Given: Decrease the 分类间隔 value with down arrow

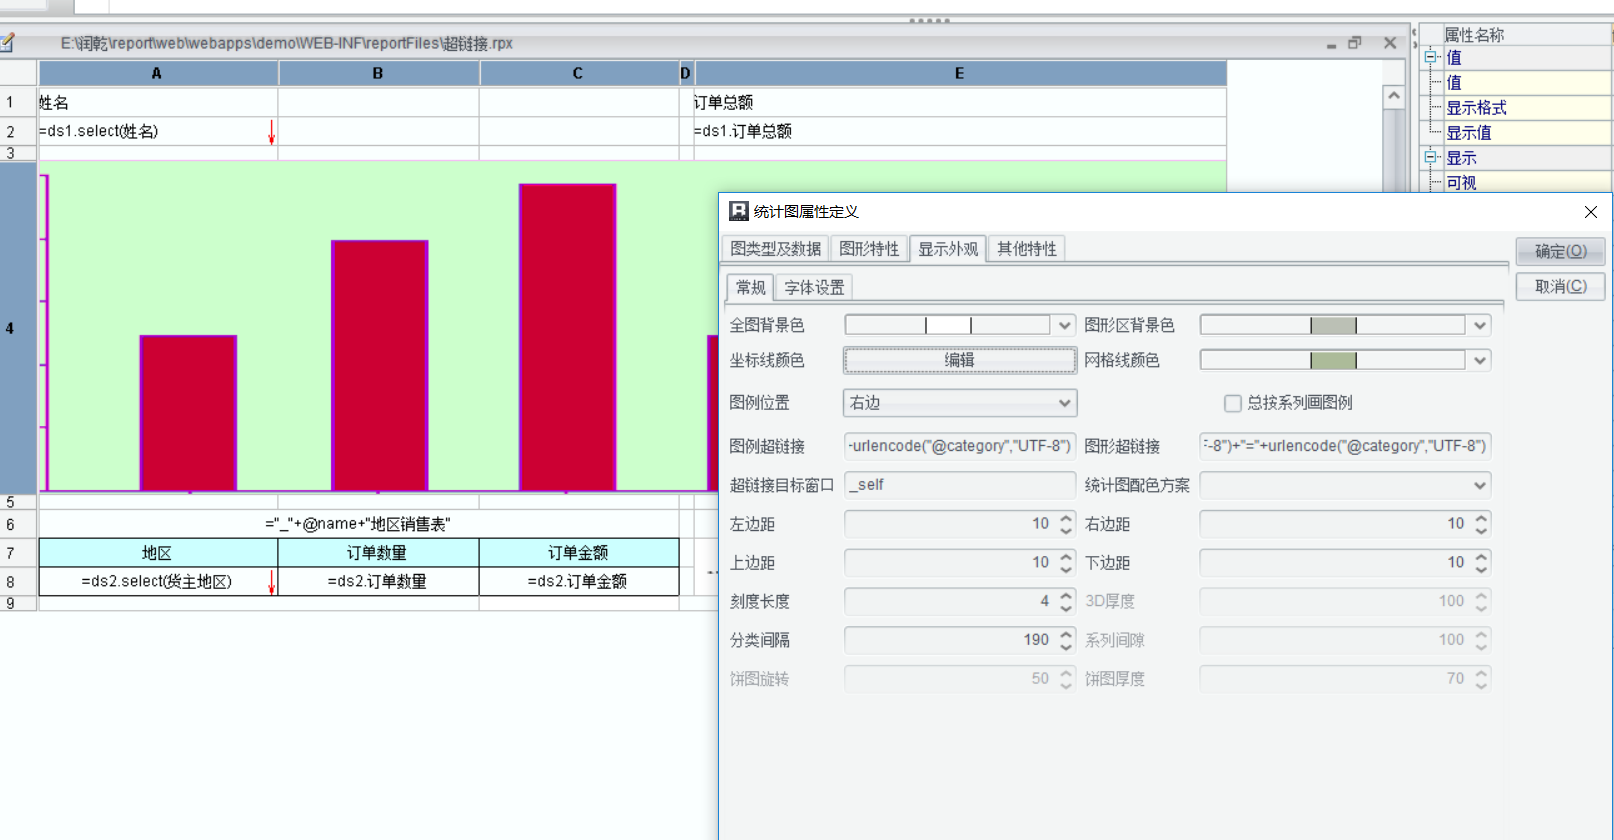Looking at the screenshot, I should pos(1066,646).
